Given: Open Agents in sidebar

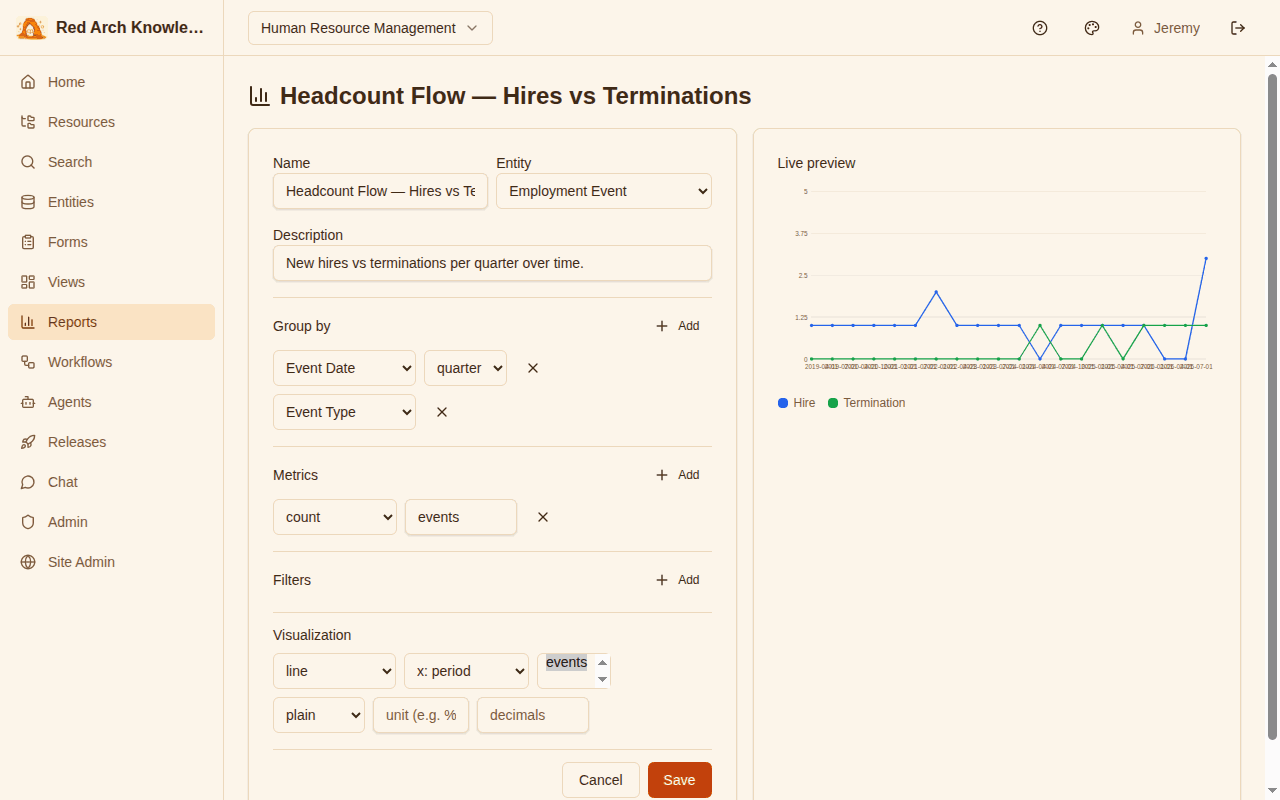Looking at the screenshot, I should [111, 402].
